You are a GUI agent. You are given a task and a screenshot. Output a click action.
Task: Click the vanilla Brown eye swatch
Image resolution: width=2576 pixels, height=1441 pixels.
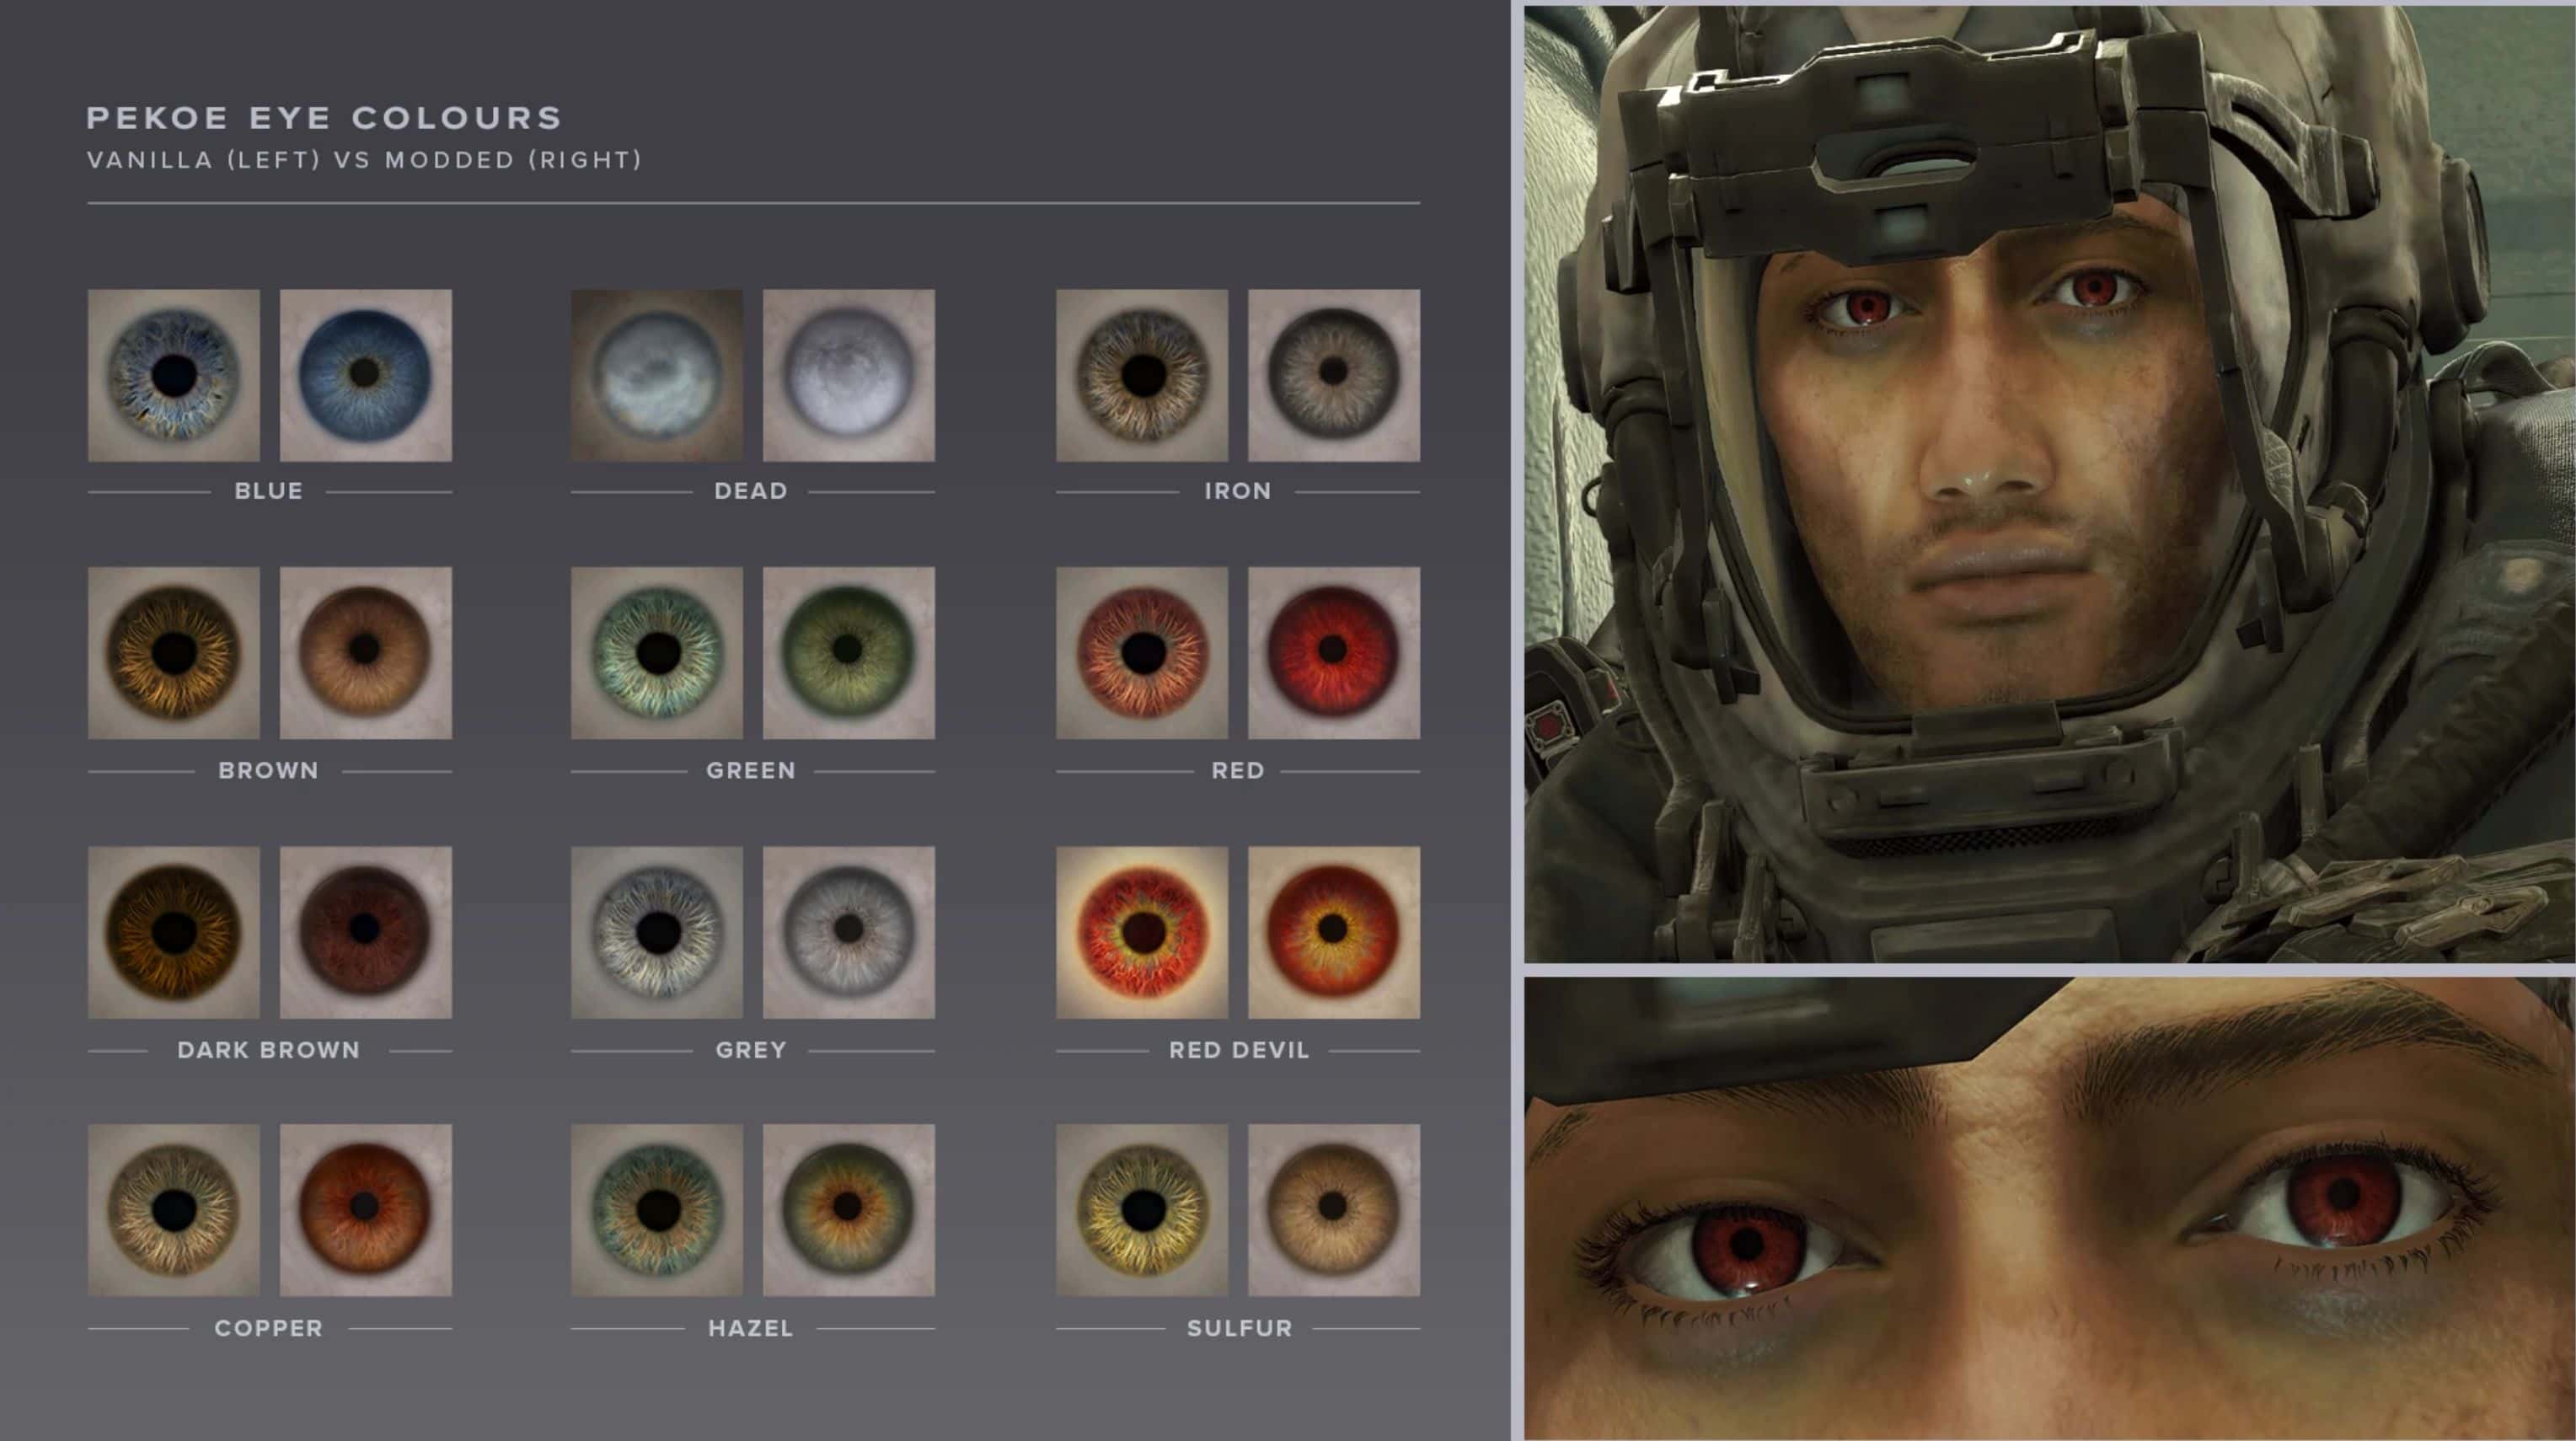click(174, 653)
